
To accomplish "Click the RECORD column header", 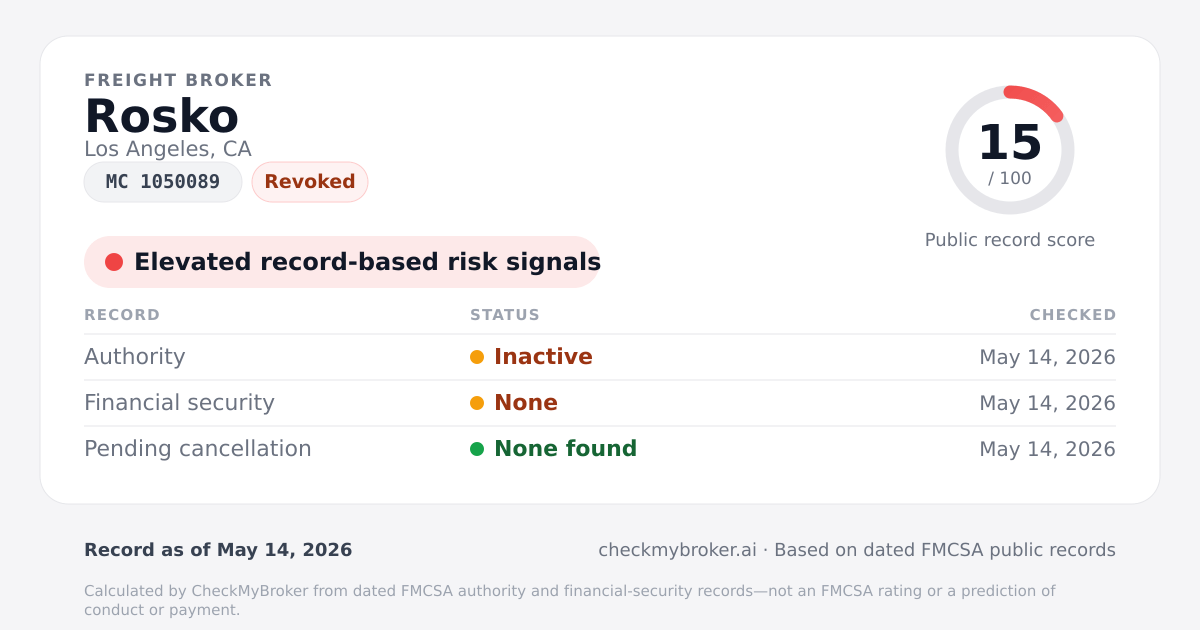I will [122, 315].
